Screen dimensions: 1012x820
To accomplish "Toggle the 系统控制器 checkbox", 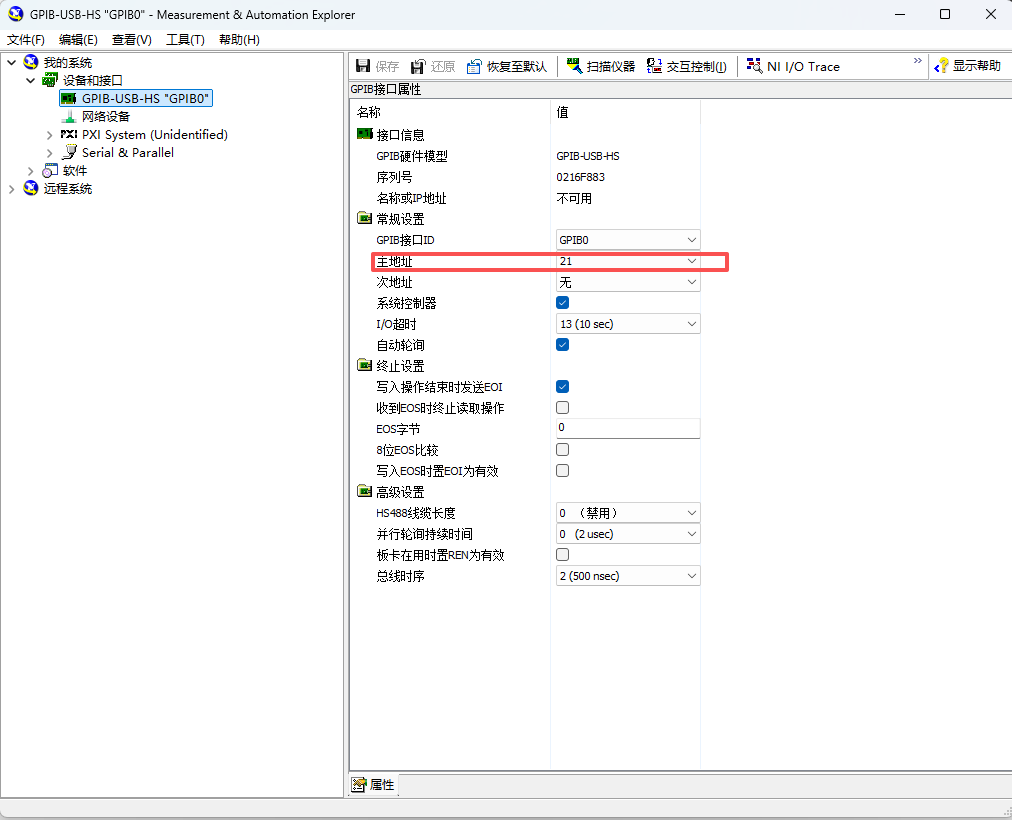I will point(562,303).
